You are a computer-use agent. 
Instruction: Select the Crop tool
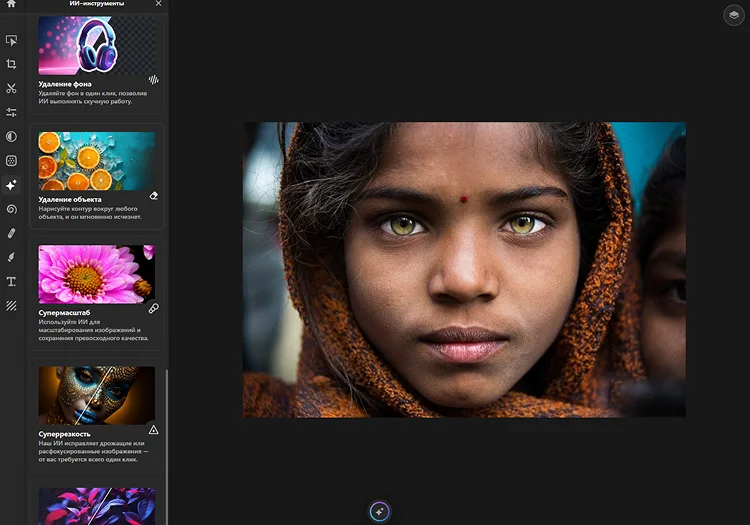pyautogui.click(x=11, y=64)
